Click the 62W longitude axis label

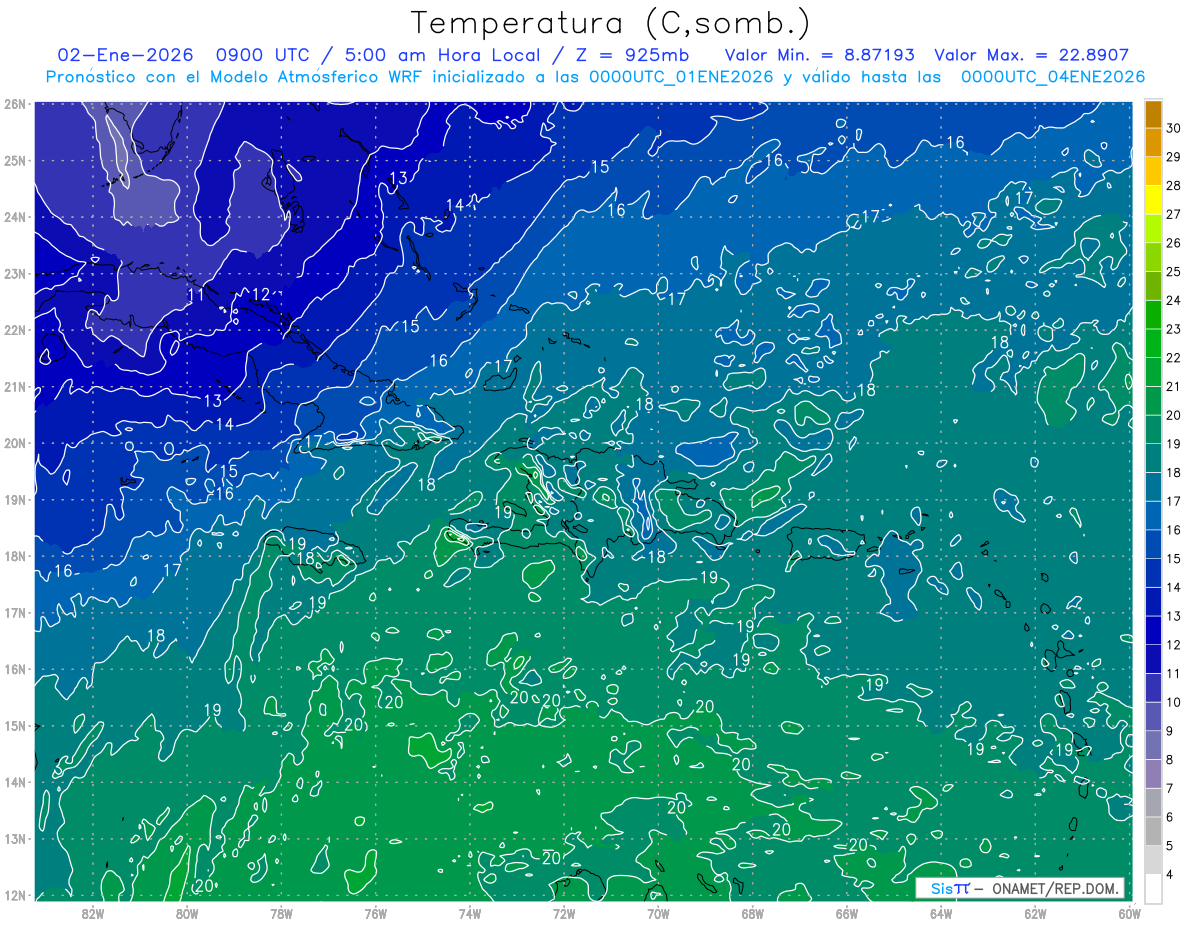tap(1035, 913)
